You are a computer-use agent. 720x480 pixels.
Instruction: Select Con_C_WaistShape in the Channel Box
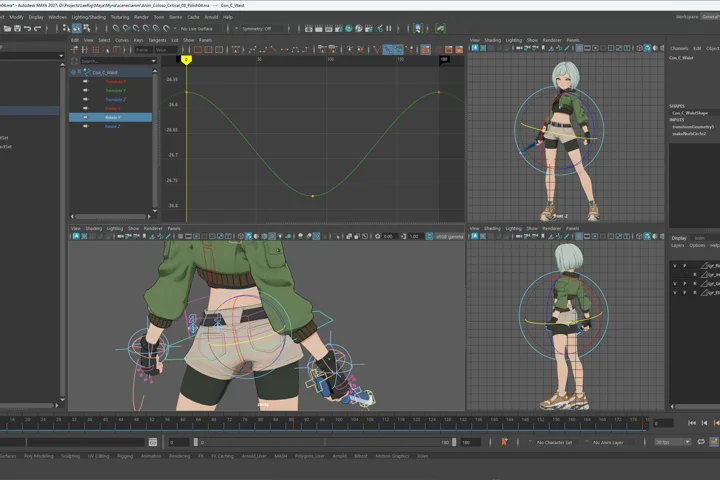click(690, 113)
